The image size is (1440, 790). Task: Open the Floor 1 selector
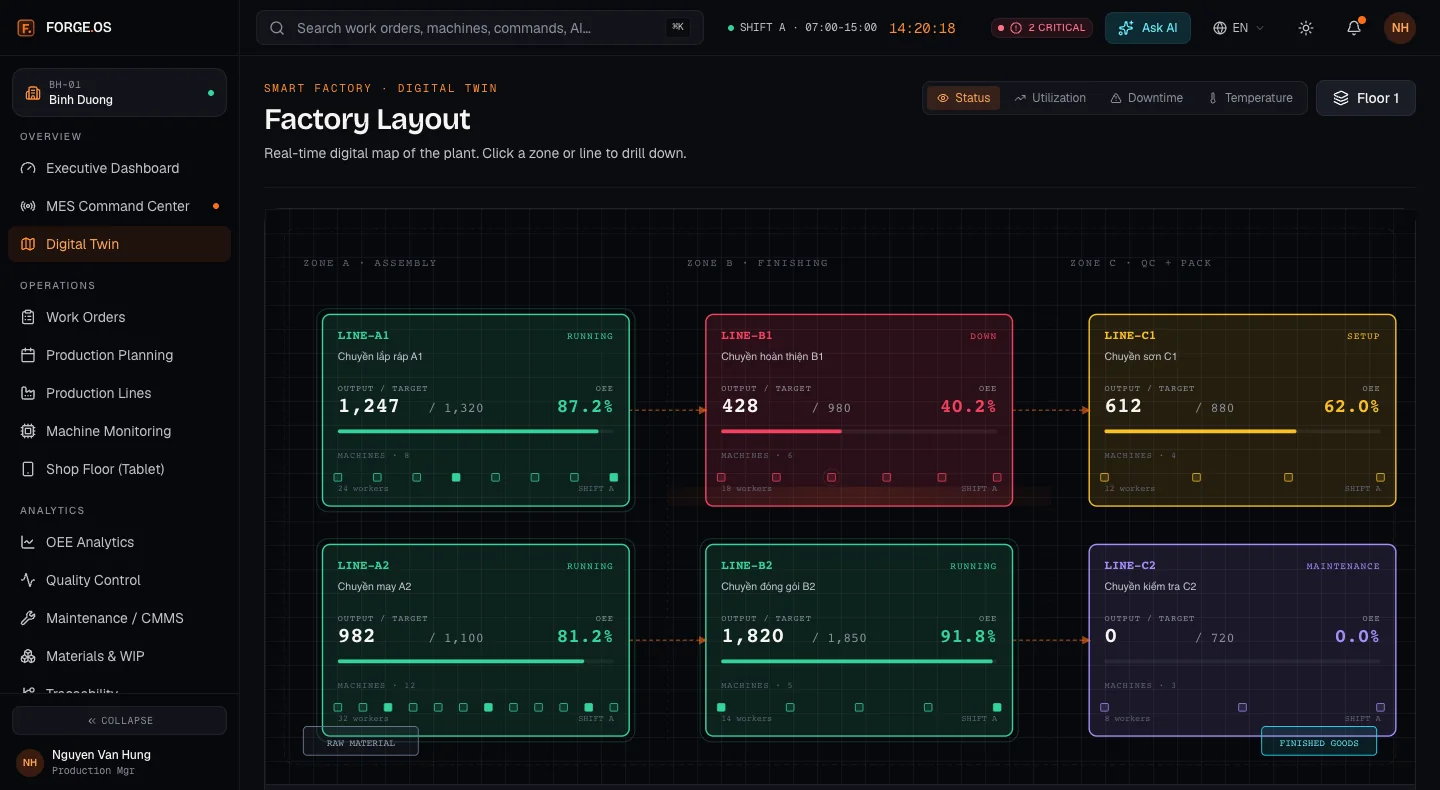coord(1366,98)
